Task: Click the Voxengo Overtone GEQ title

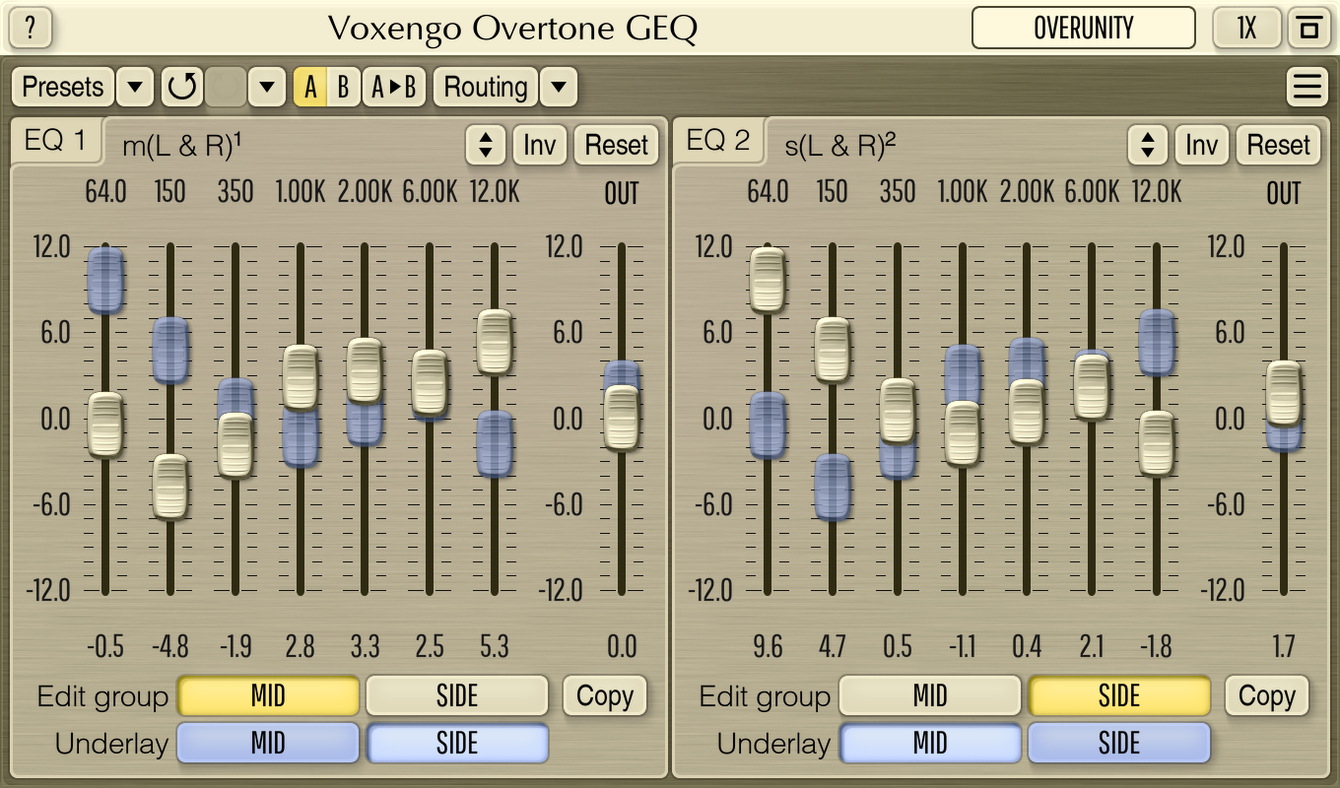Action: tap(512, 28)
